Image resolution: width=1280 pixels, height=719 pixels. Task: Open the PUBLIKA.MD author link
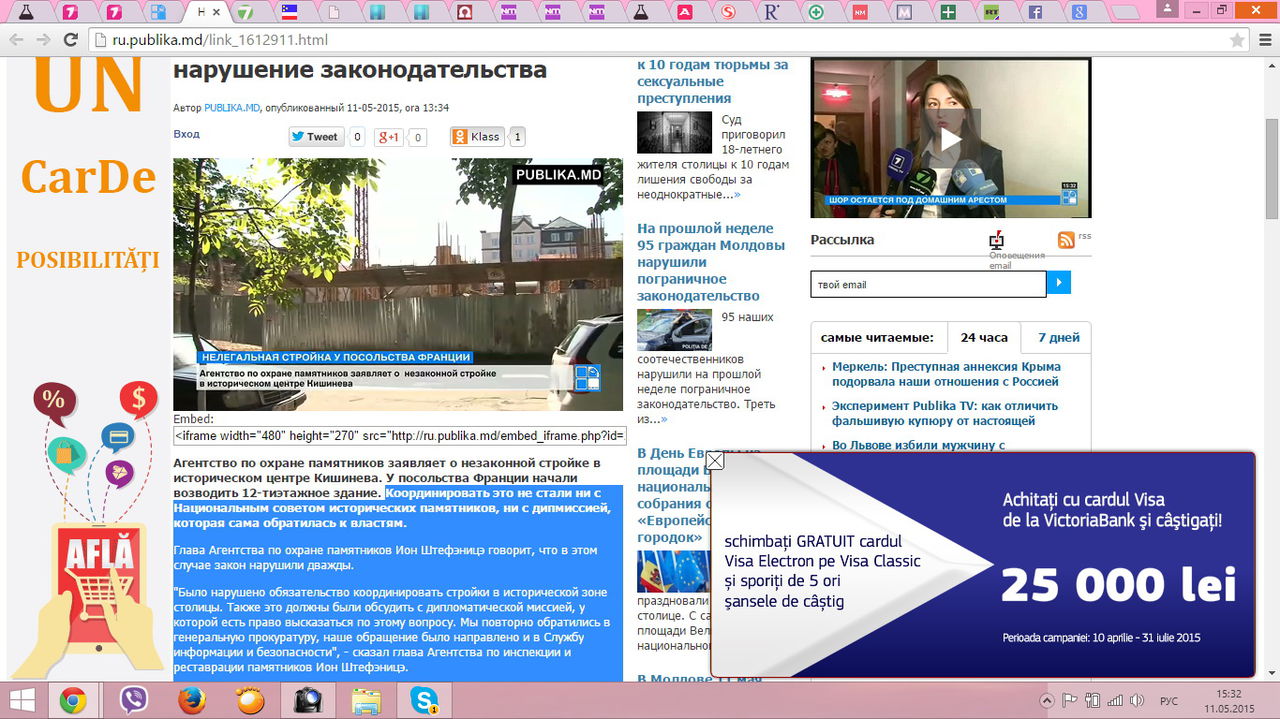(232, 108)
